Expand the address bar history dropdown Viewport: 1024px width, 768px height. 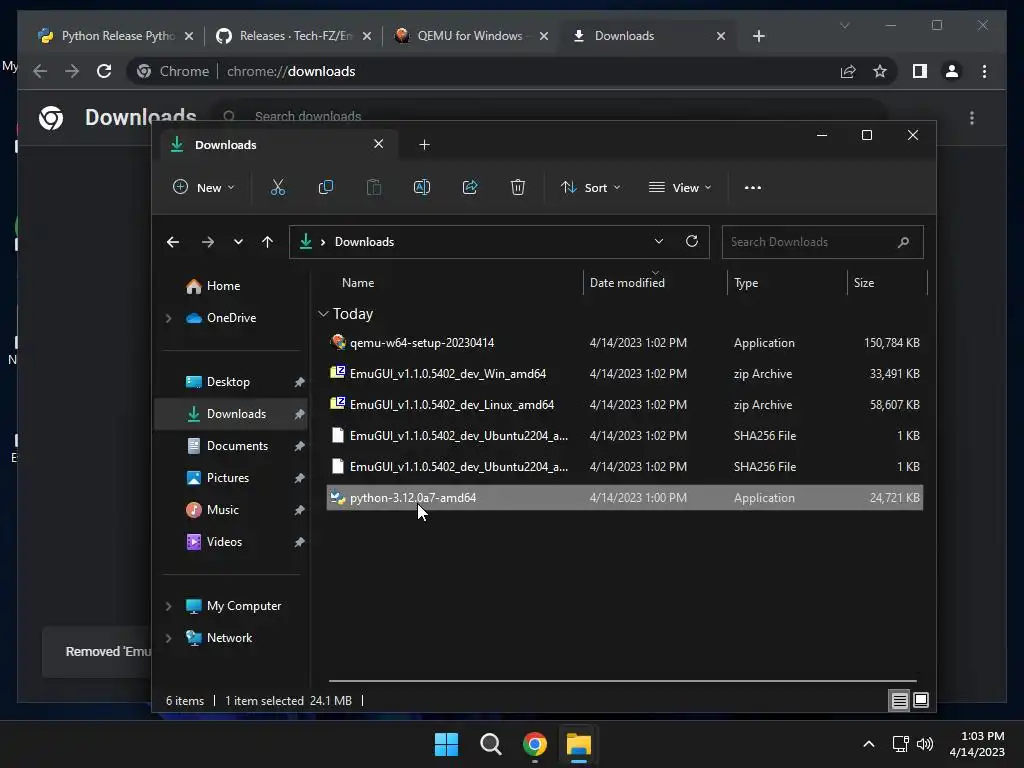pos(658,242)
